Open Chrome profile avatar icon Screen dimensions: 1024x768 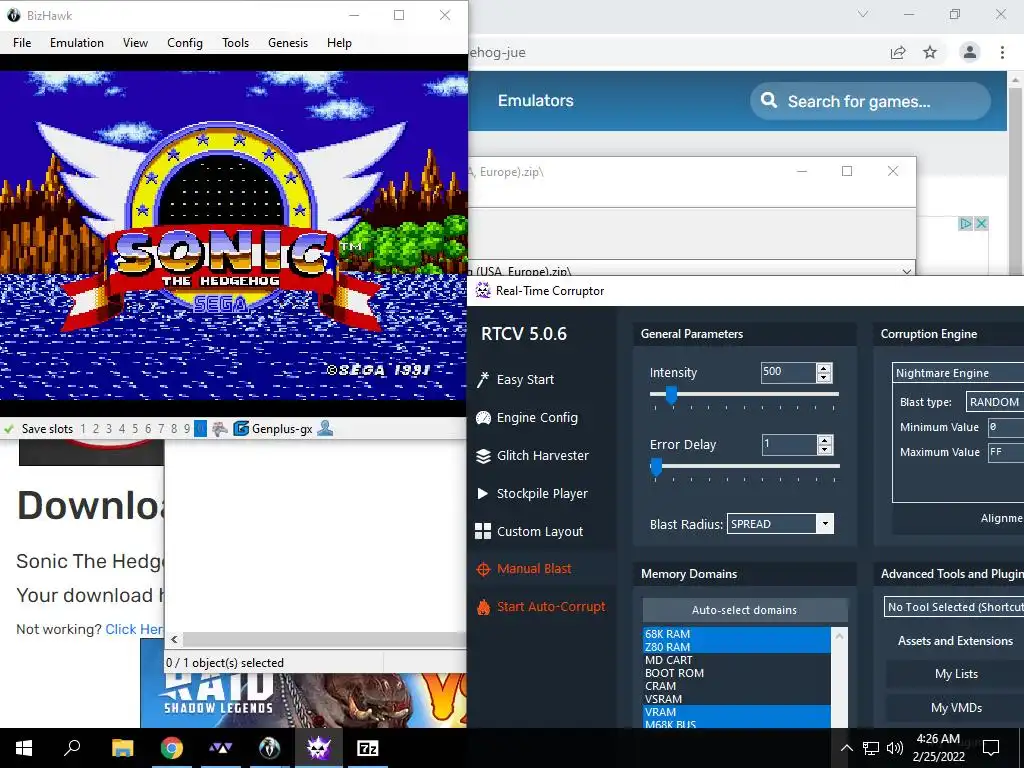(x=970, y=52)
